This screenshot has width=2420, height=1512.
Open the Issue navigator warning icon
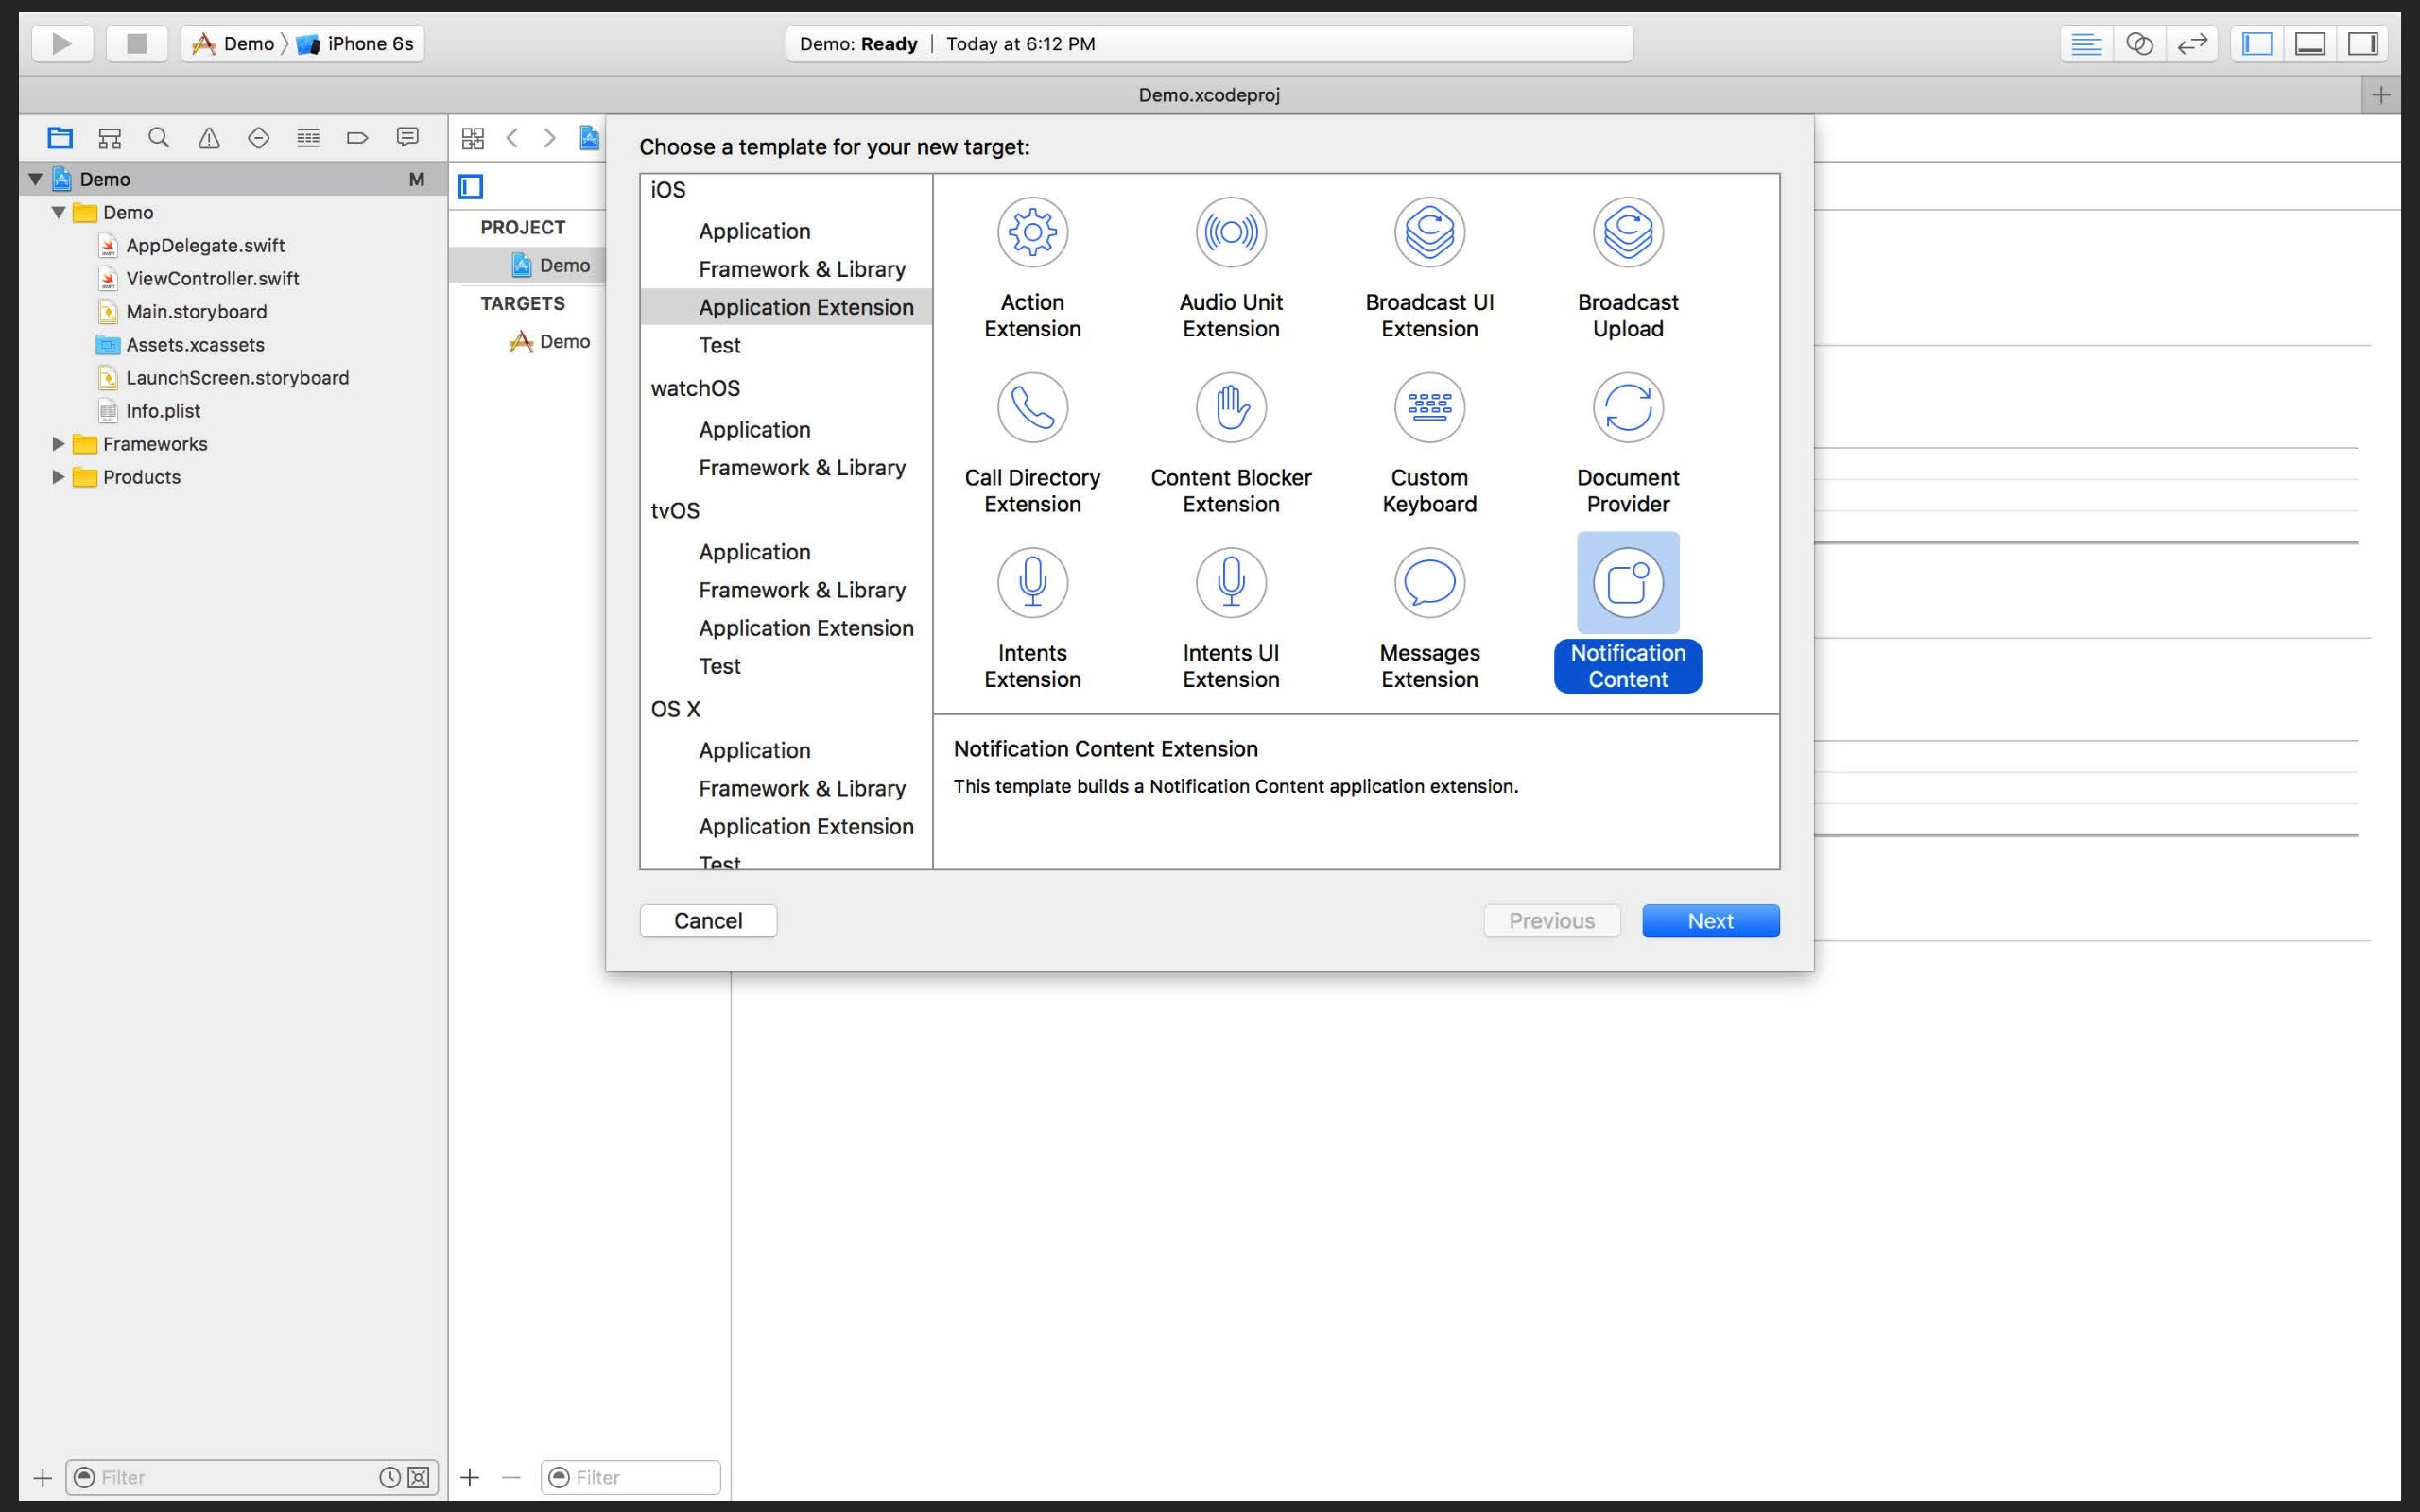[208, 138]
